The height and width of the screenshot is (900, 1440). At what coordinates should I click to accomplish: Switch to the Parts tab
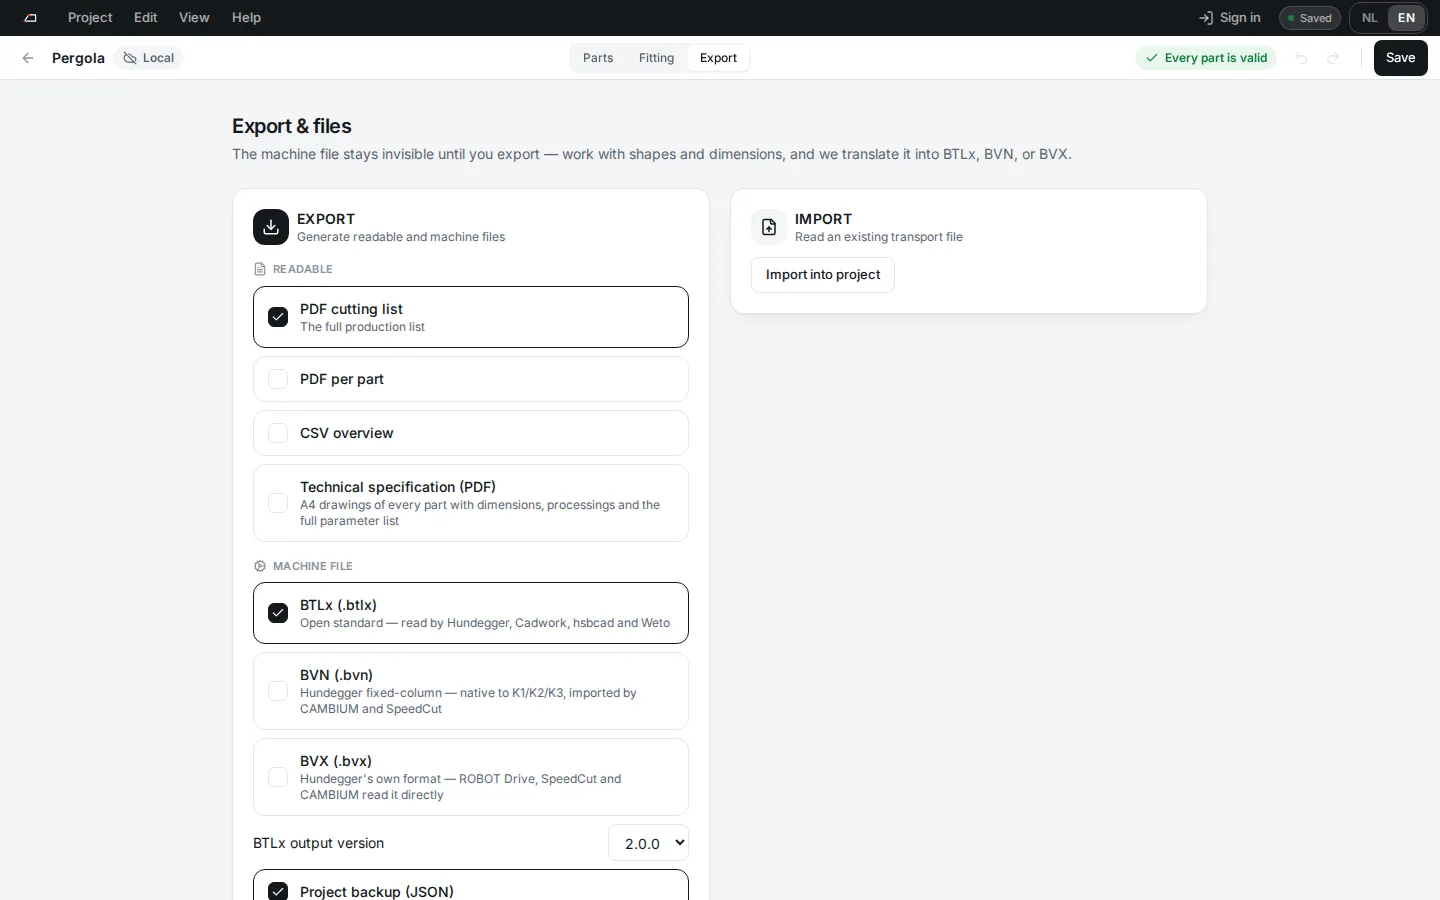[x=598, y=58]
